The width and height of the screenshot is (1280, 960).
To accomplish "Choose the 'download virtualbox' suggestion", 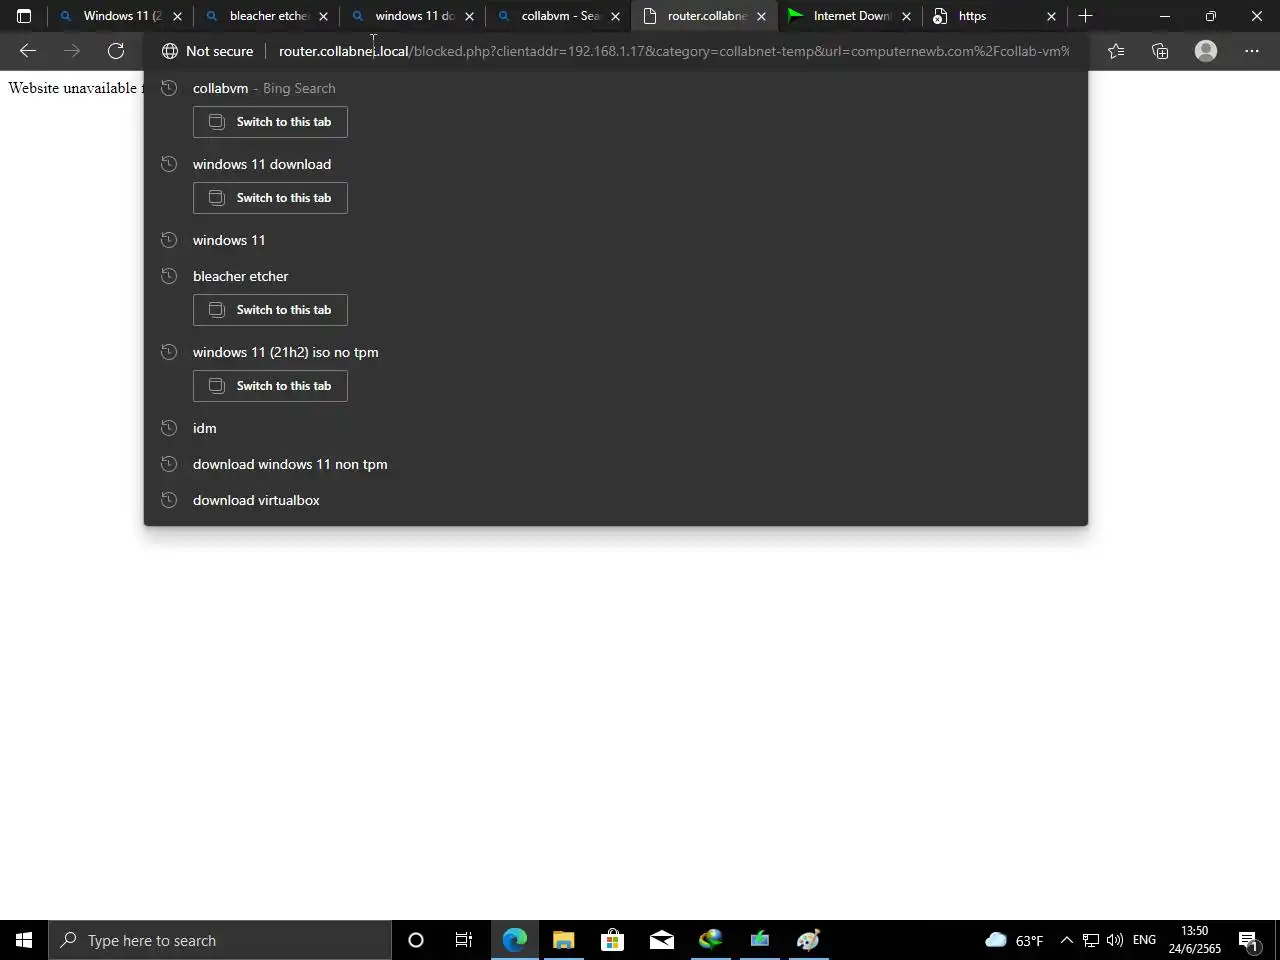I will pos(615,500).
